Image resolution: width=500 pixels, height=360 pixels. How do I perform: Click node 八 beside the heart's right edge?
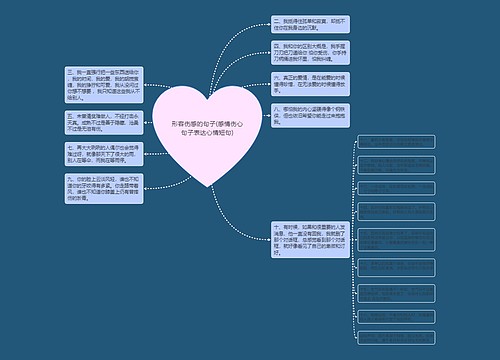pos(310,115)
